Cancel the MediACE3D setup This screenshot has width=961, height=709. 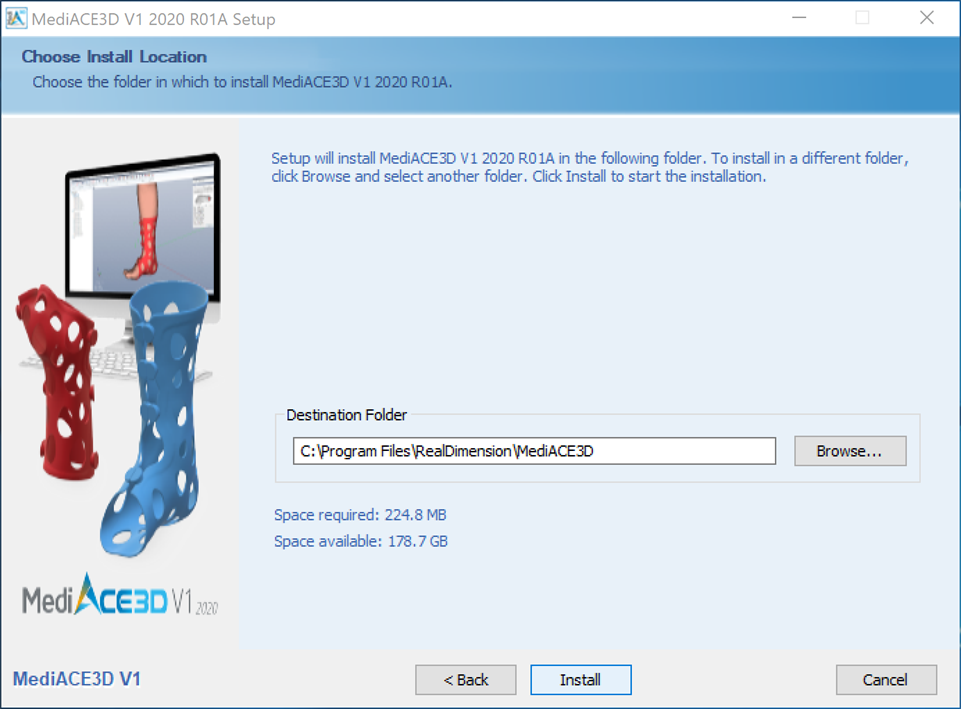(886, 680)
